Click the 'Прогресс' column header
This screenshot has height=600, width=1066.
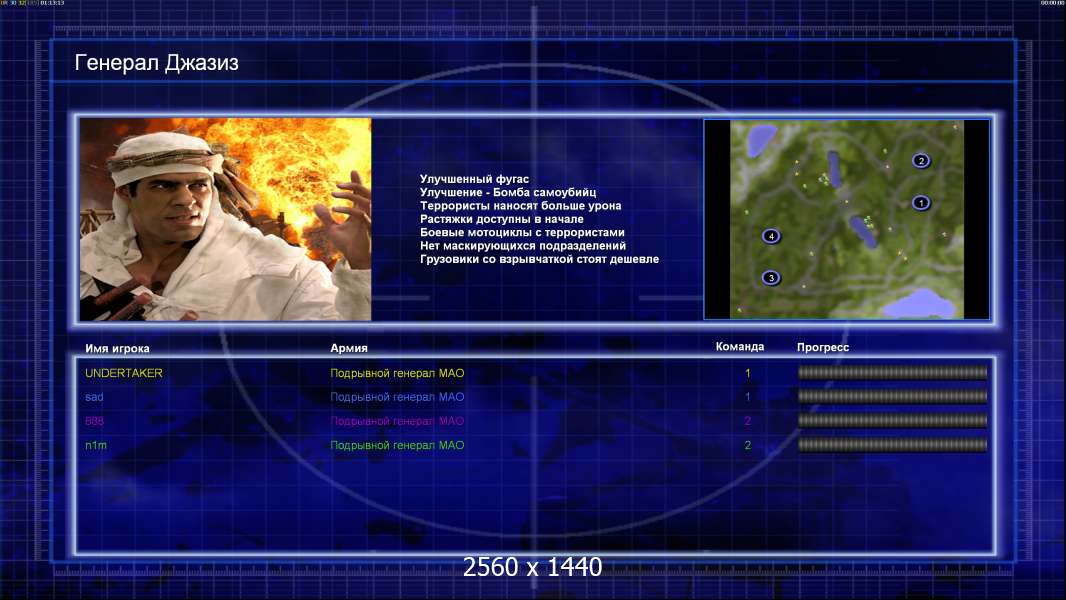click(x=823, y=347)
